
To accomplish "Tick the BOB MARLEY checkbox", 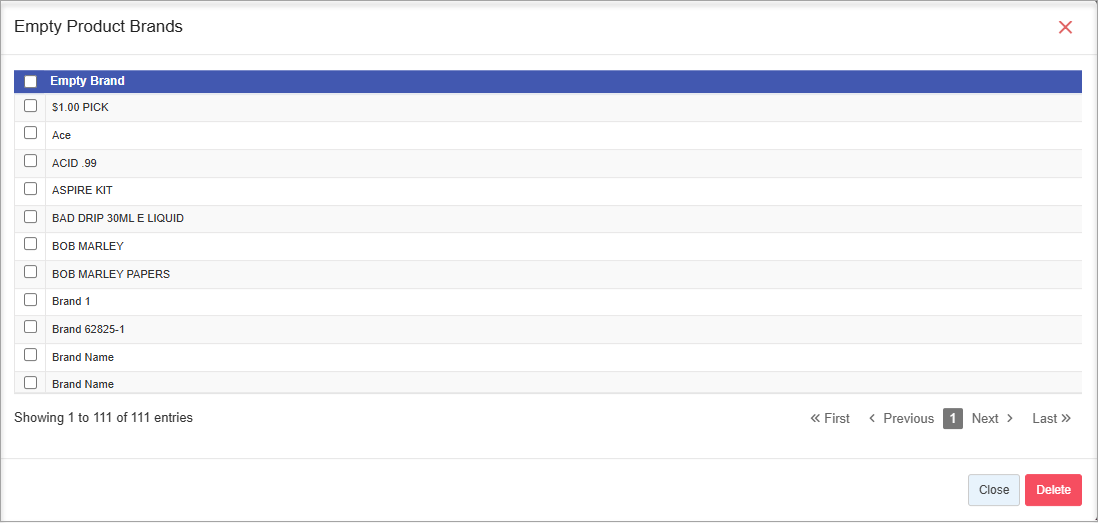I will pyautogui.click(x=30, y=244).
